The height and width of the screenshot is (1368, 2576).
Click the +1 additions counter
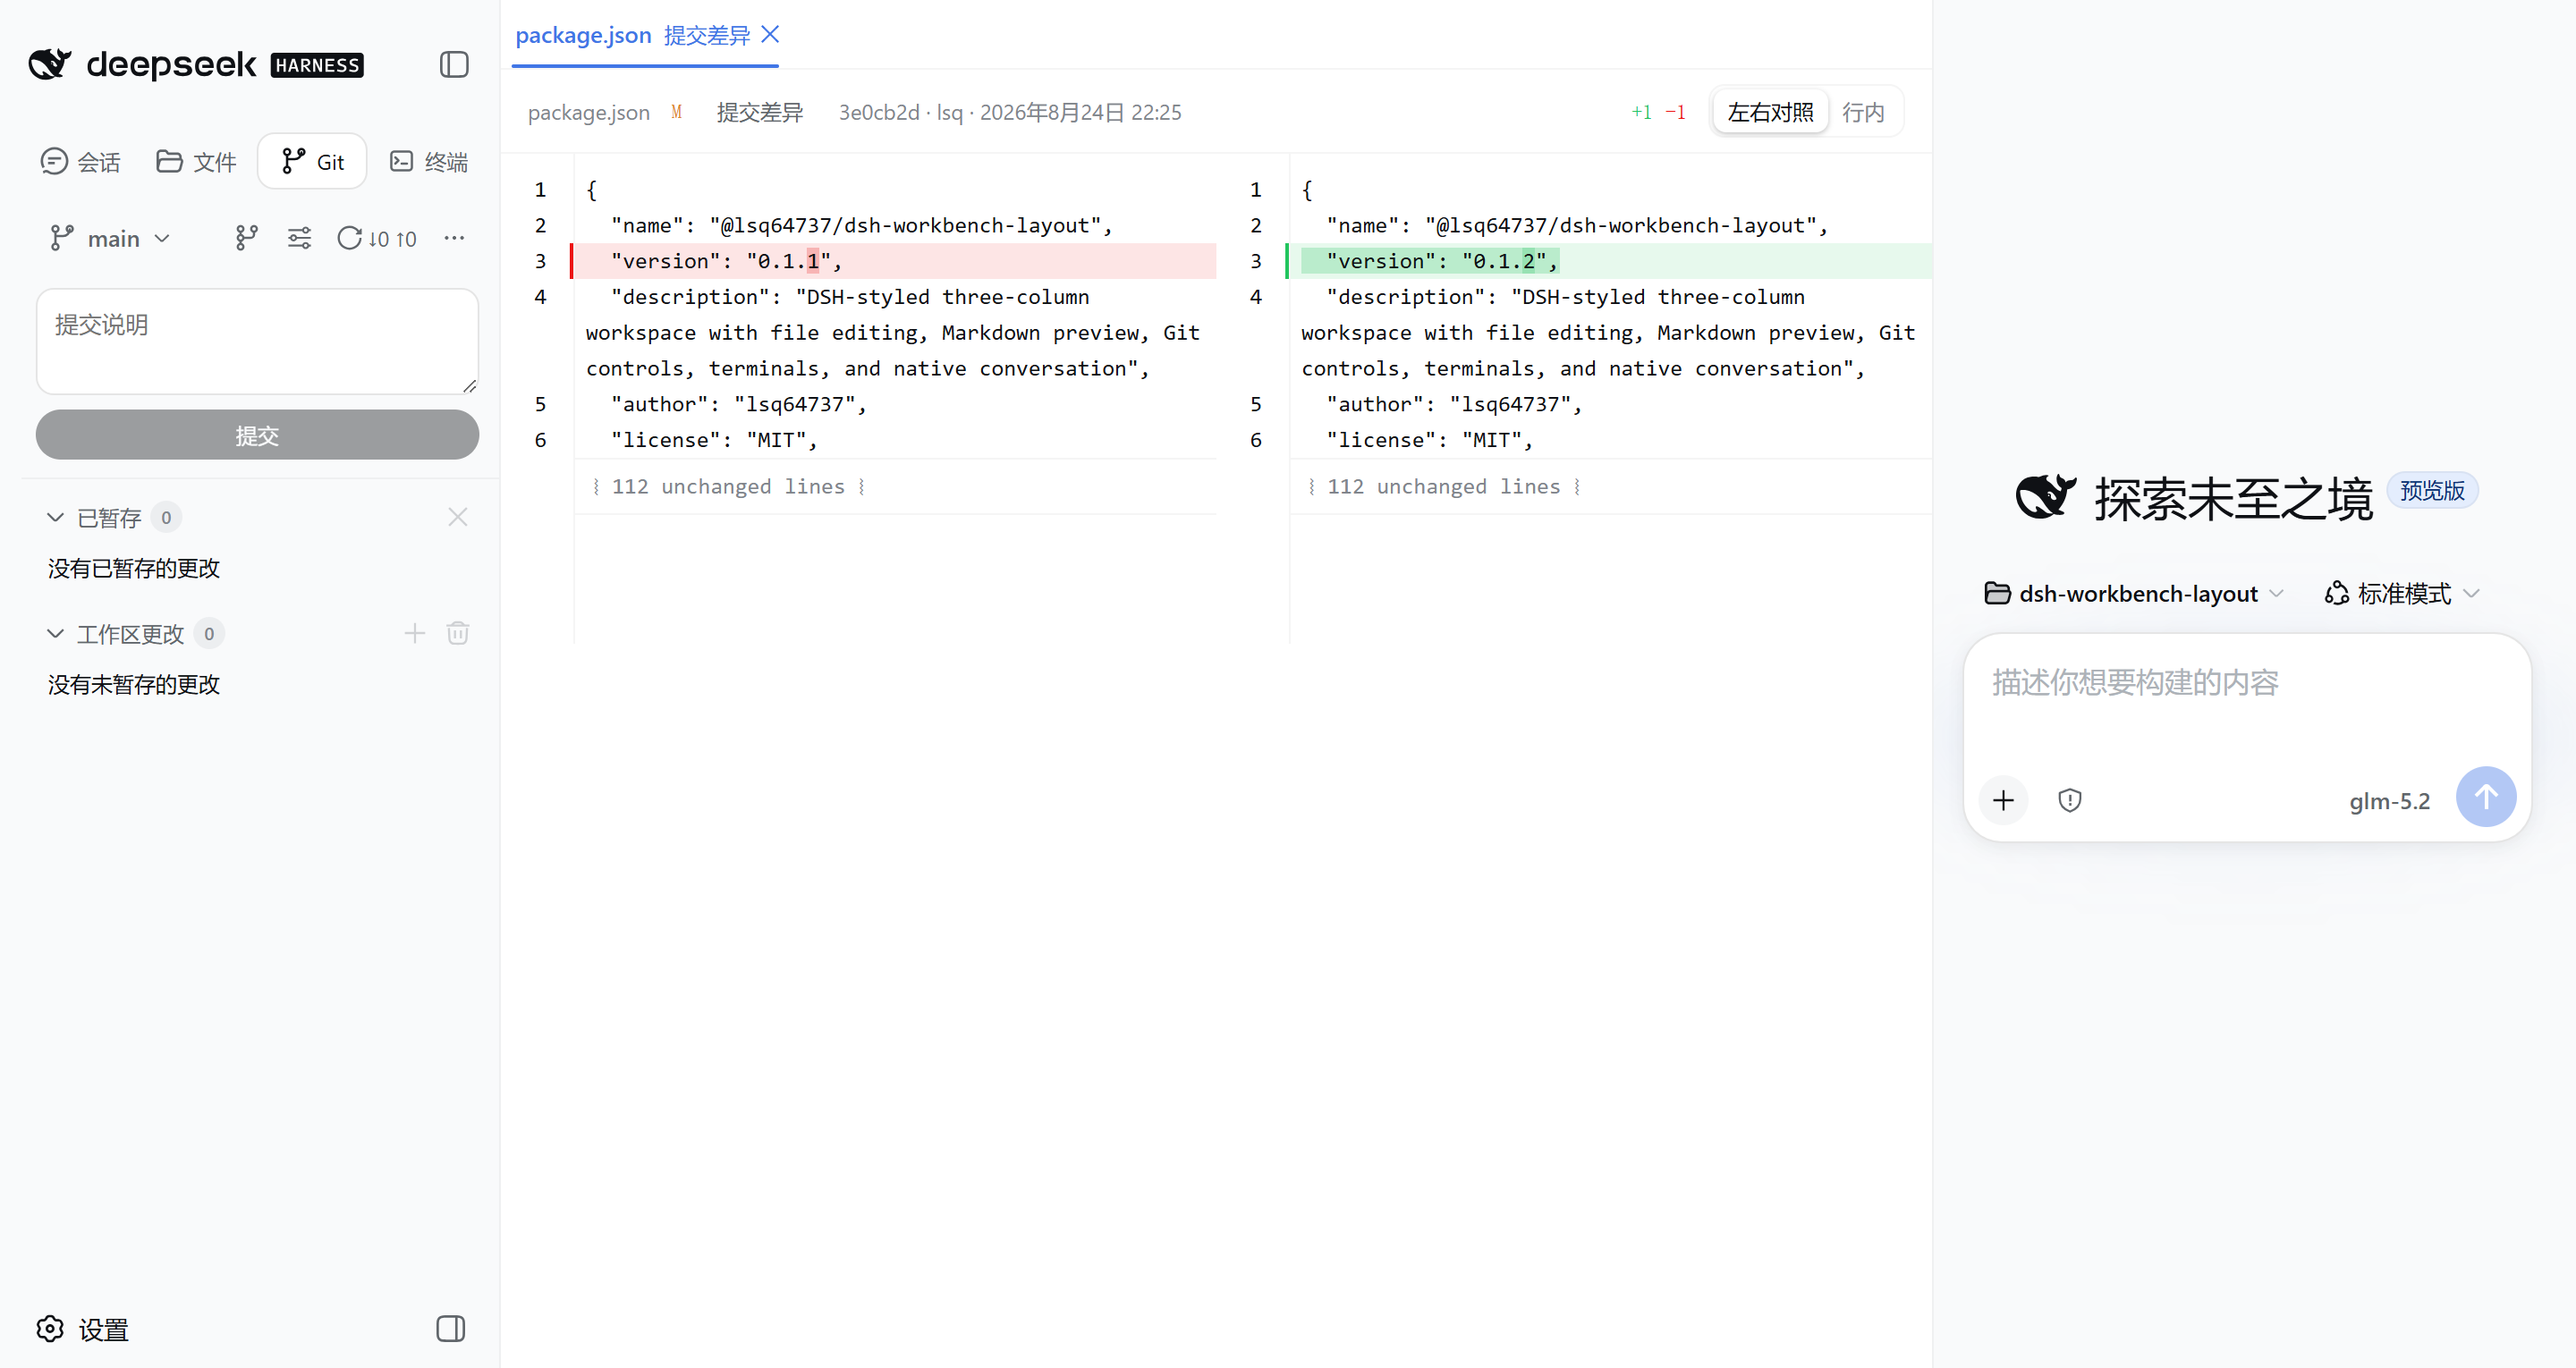(1641, 112)
